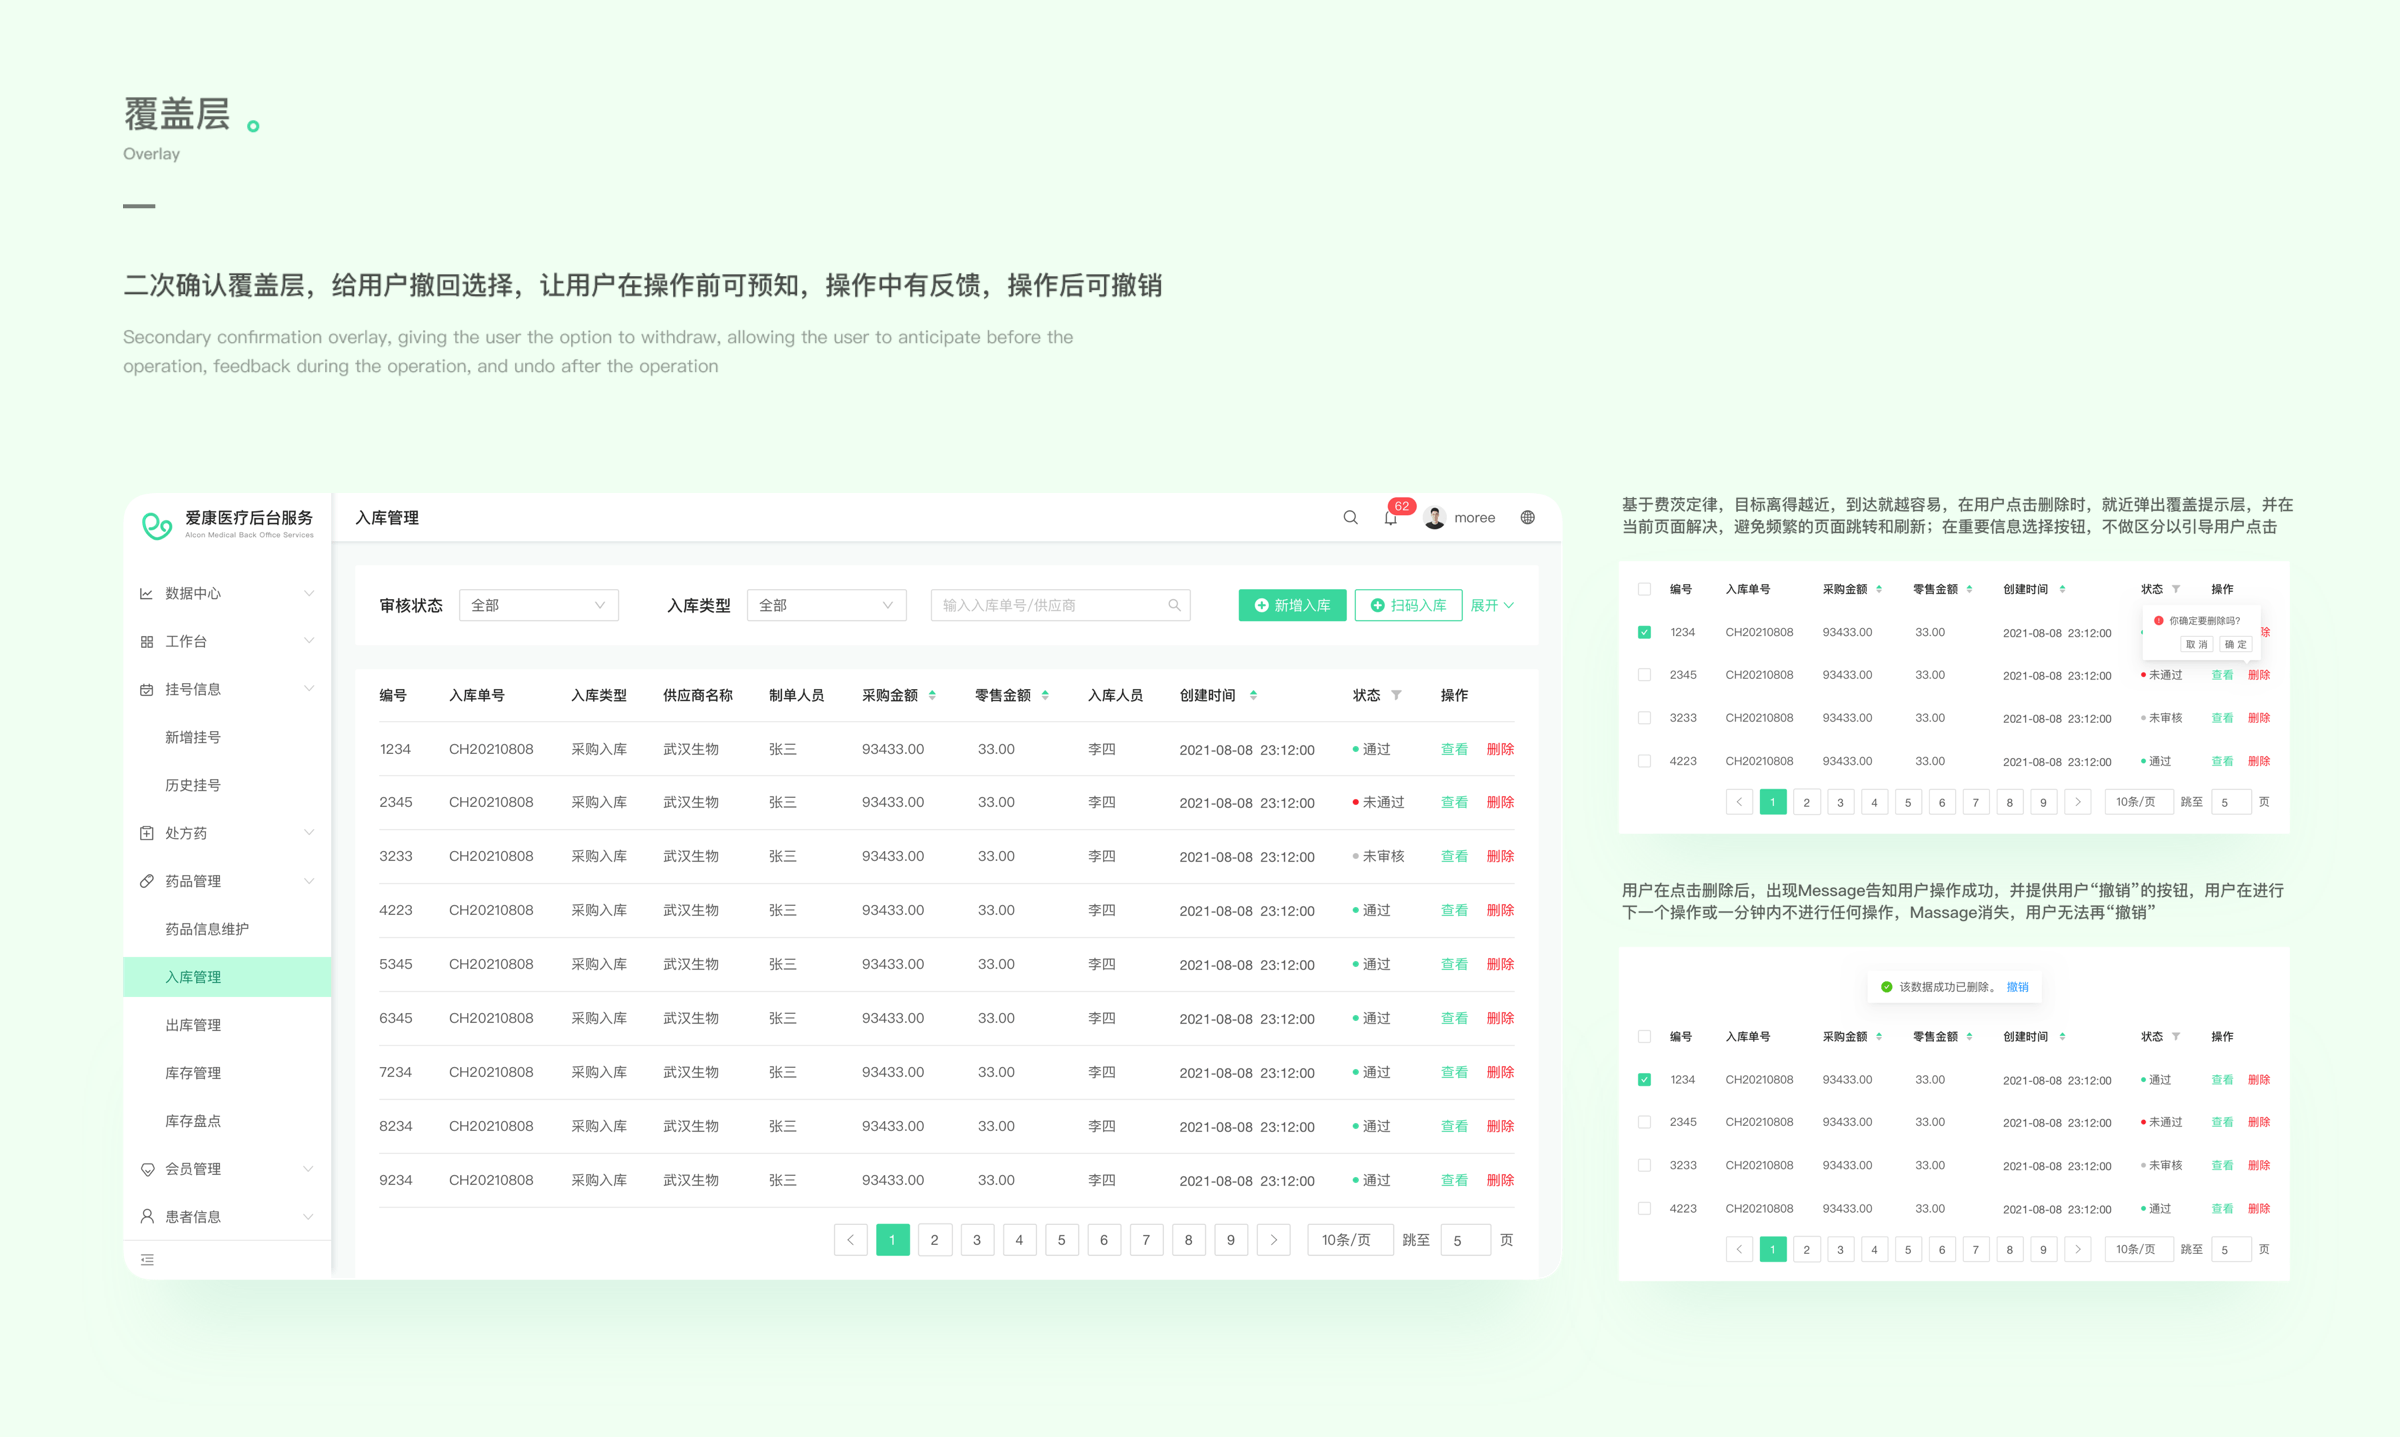The width and height of the screenshot is (2400, 1437).
Task: Toggle select-all checkbox in undo-message example table
Action: (1644, 1036)
